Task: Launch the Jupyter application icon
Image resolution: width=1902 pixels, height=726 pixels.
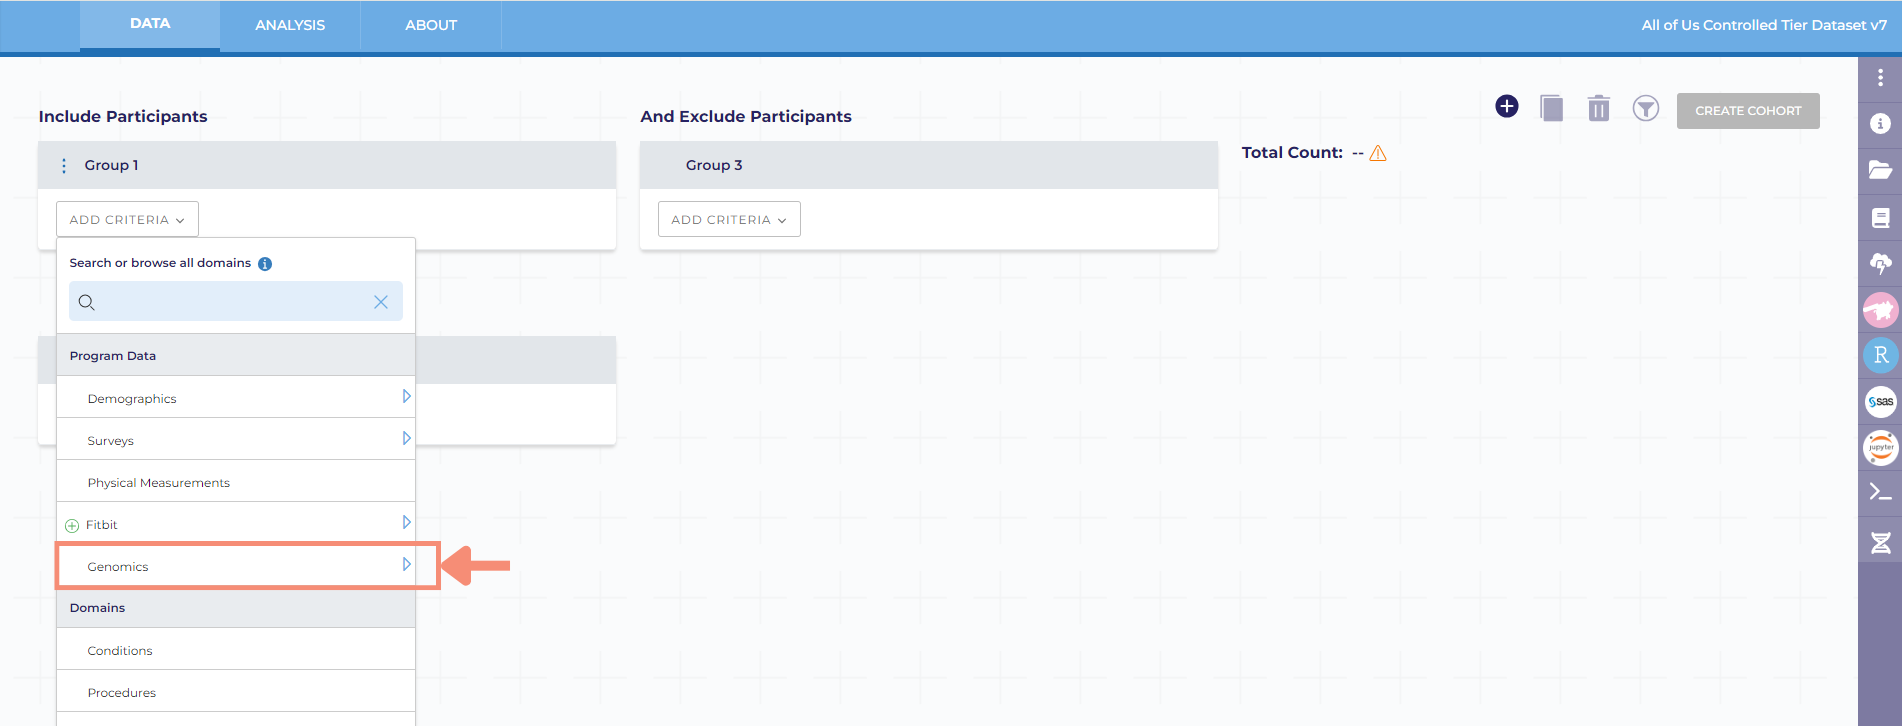Action: pos(1881,447)
